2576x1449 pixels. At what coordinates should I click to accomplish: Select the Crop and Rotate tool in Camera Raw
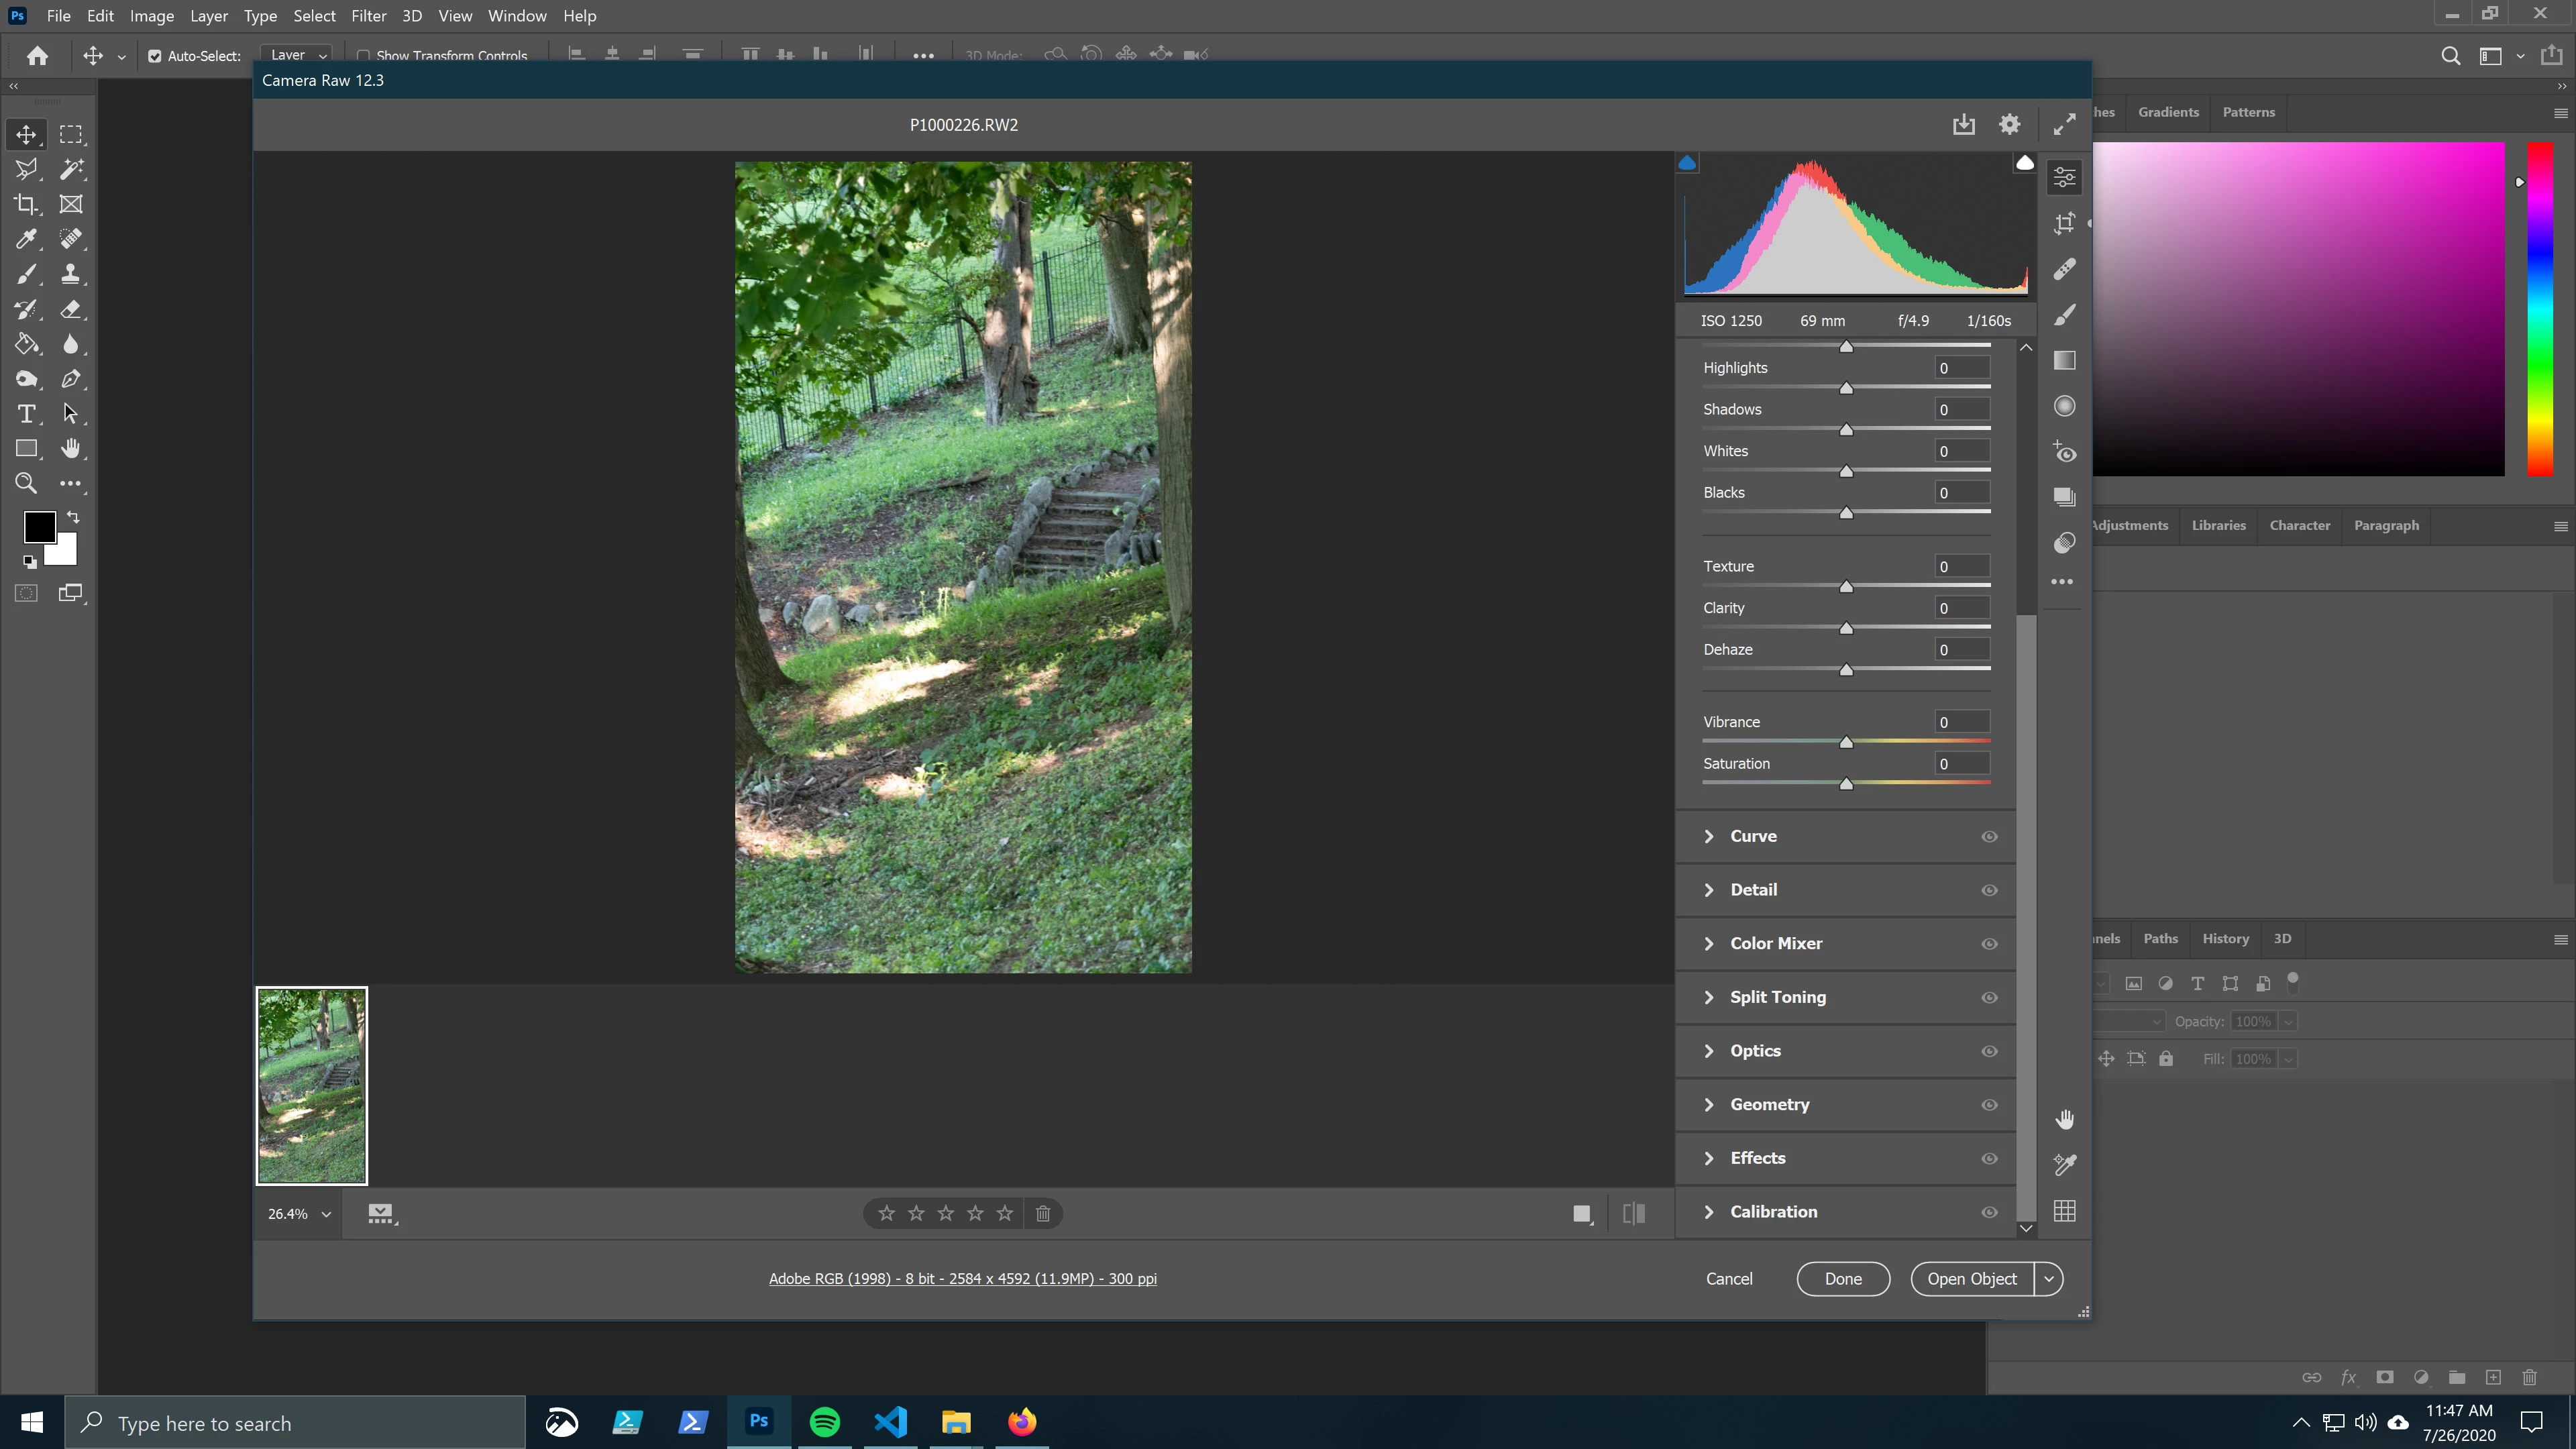coord(2064,223)
